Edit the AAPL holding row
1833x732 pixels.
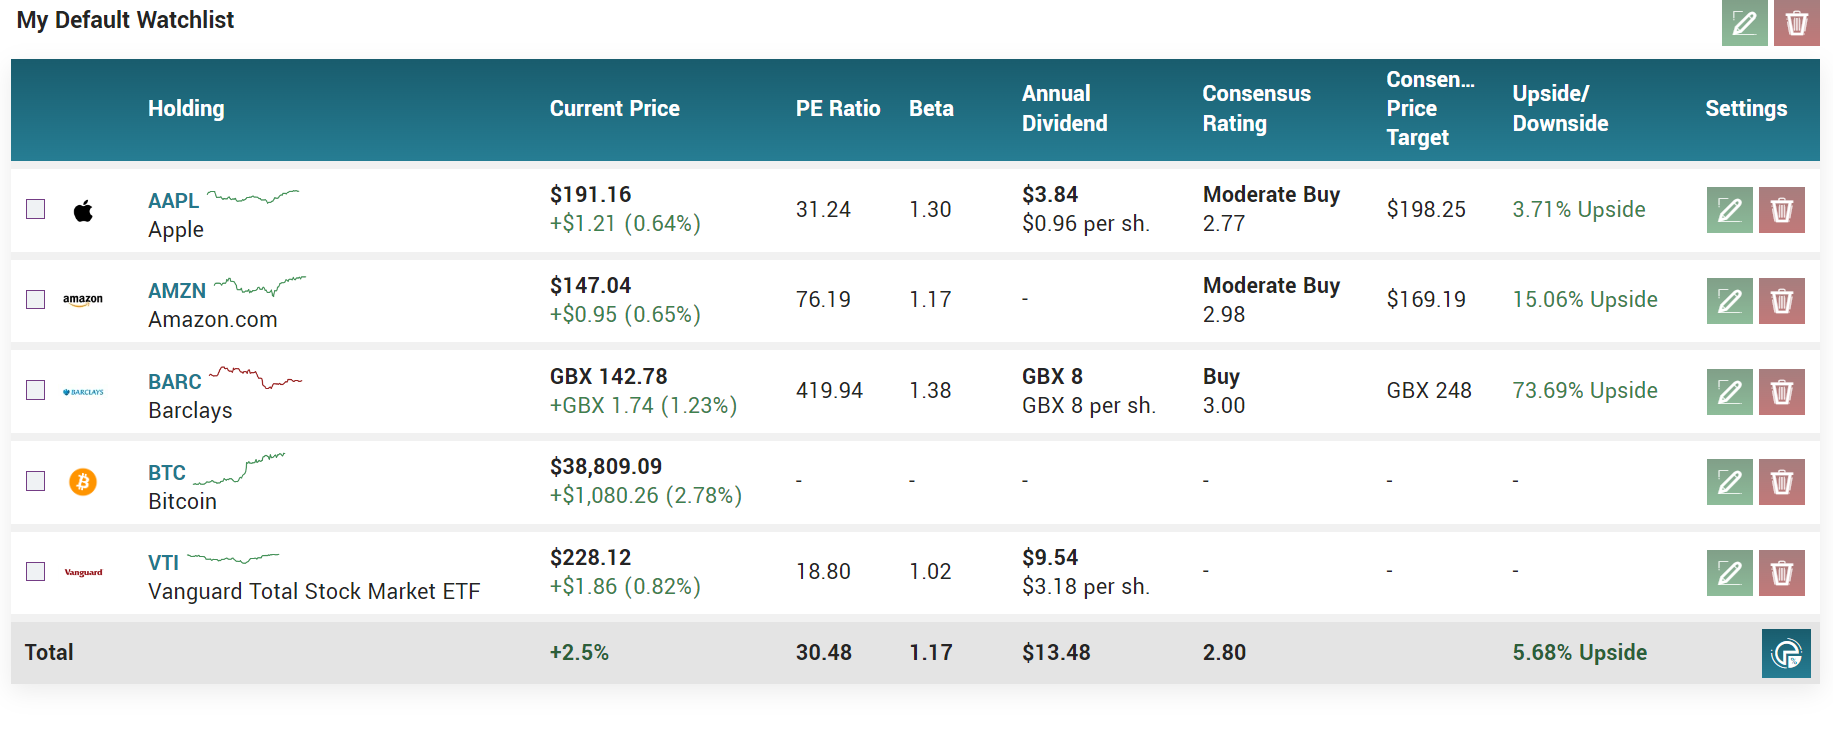click(1729, 210)
